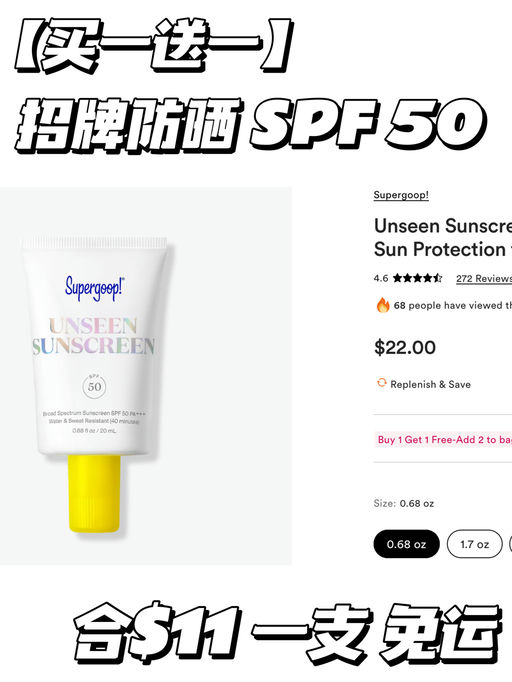Viewport: 512px width, 682px height.
Task: Click the 买一送一 headline banner
Action: 153,46
